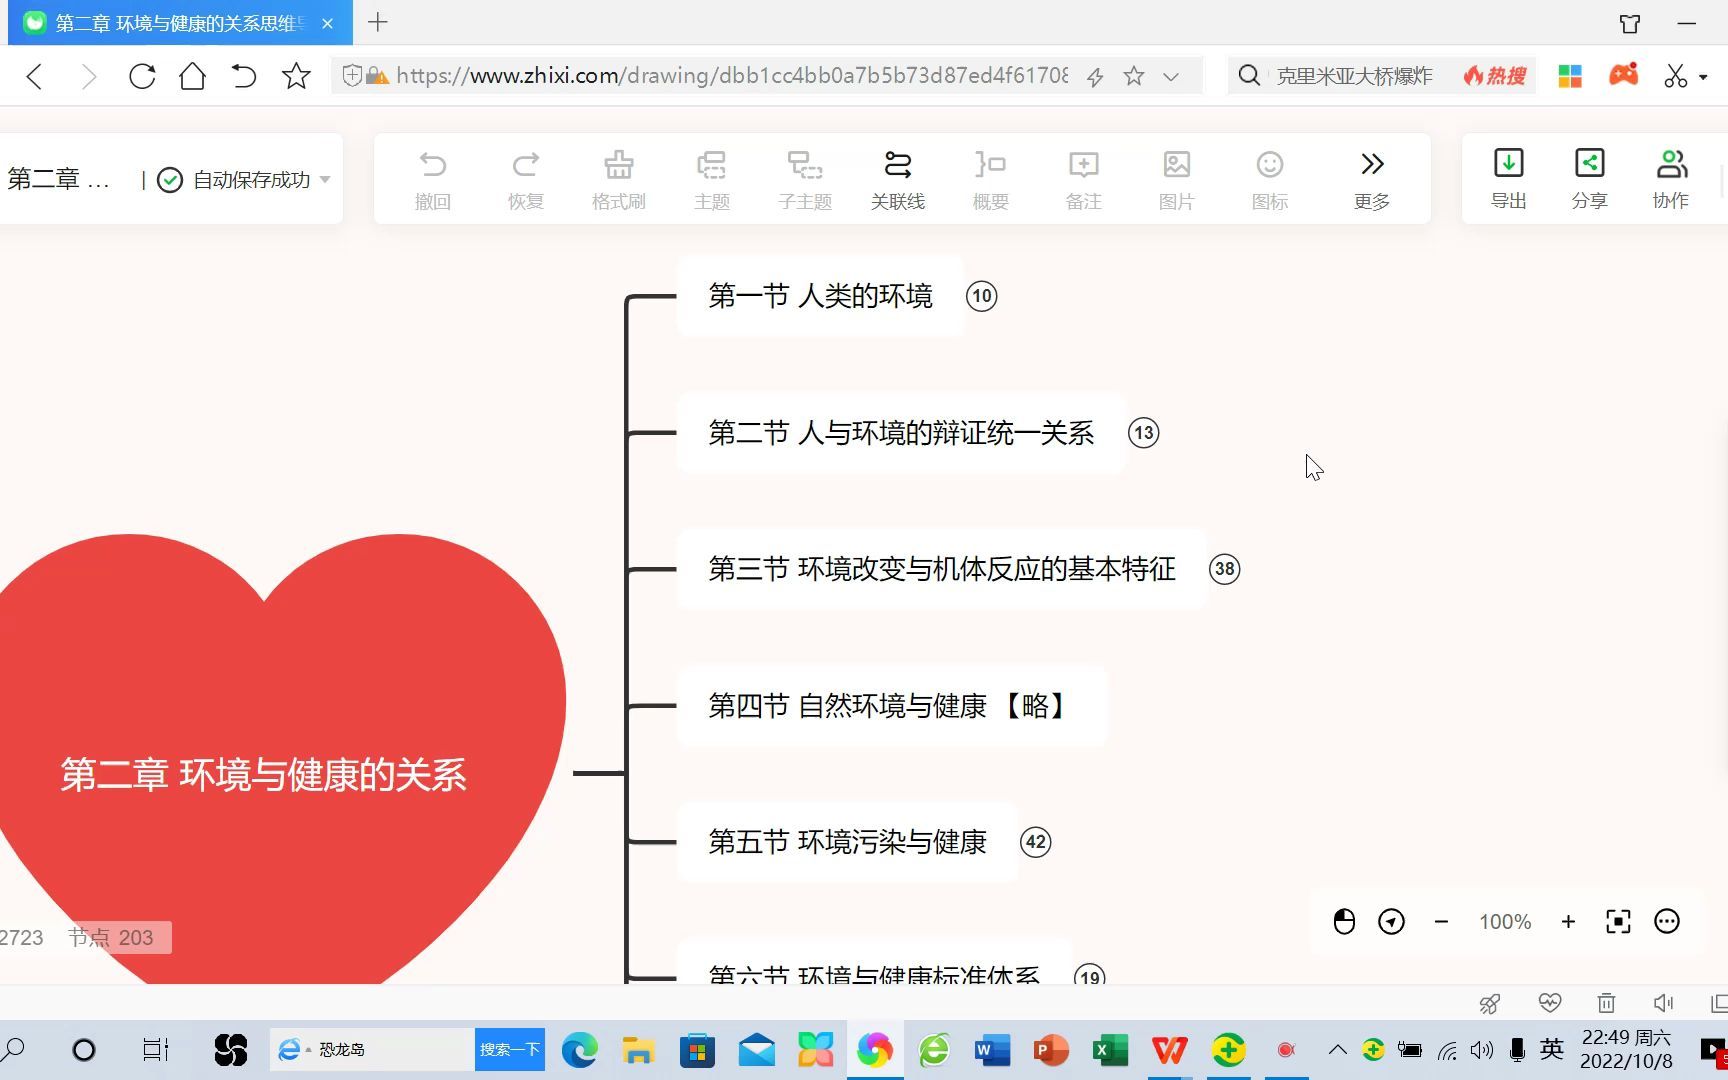Open the game controller extension
The width and height of the screenshot is (1728, 1080).
tap(1623, 75)
